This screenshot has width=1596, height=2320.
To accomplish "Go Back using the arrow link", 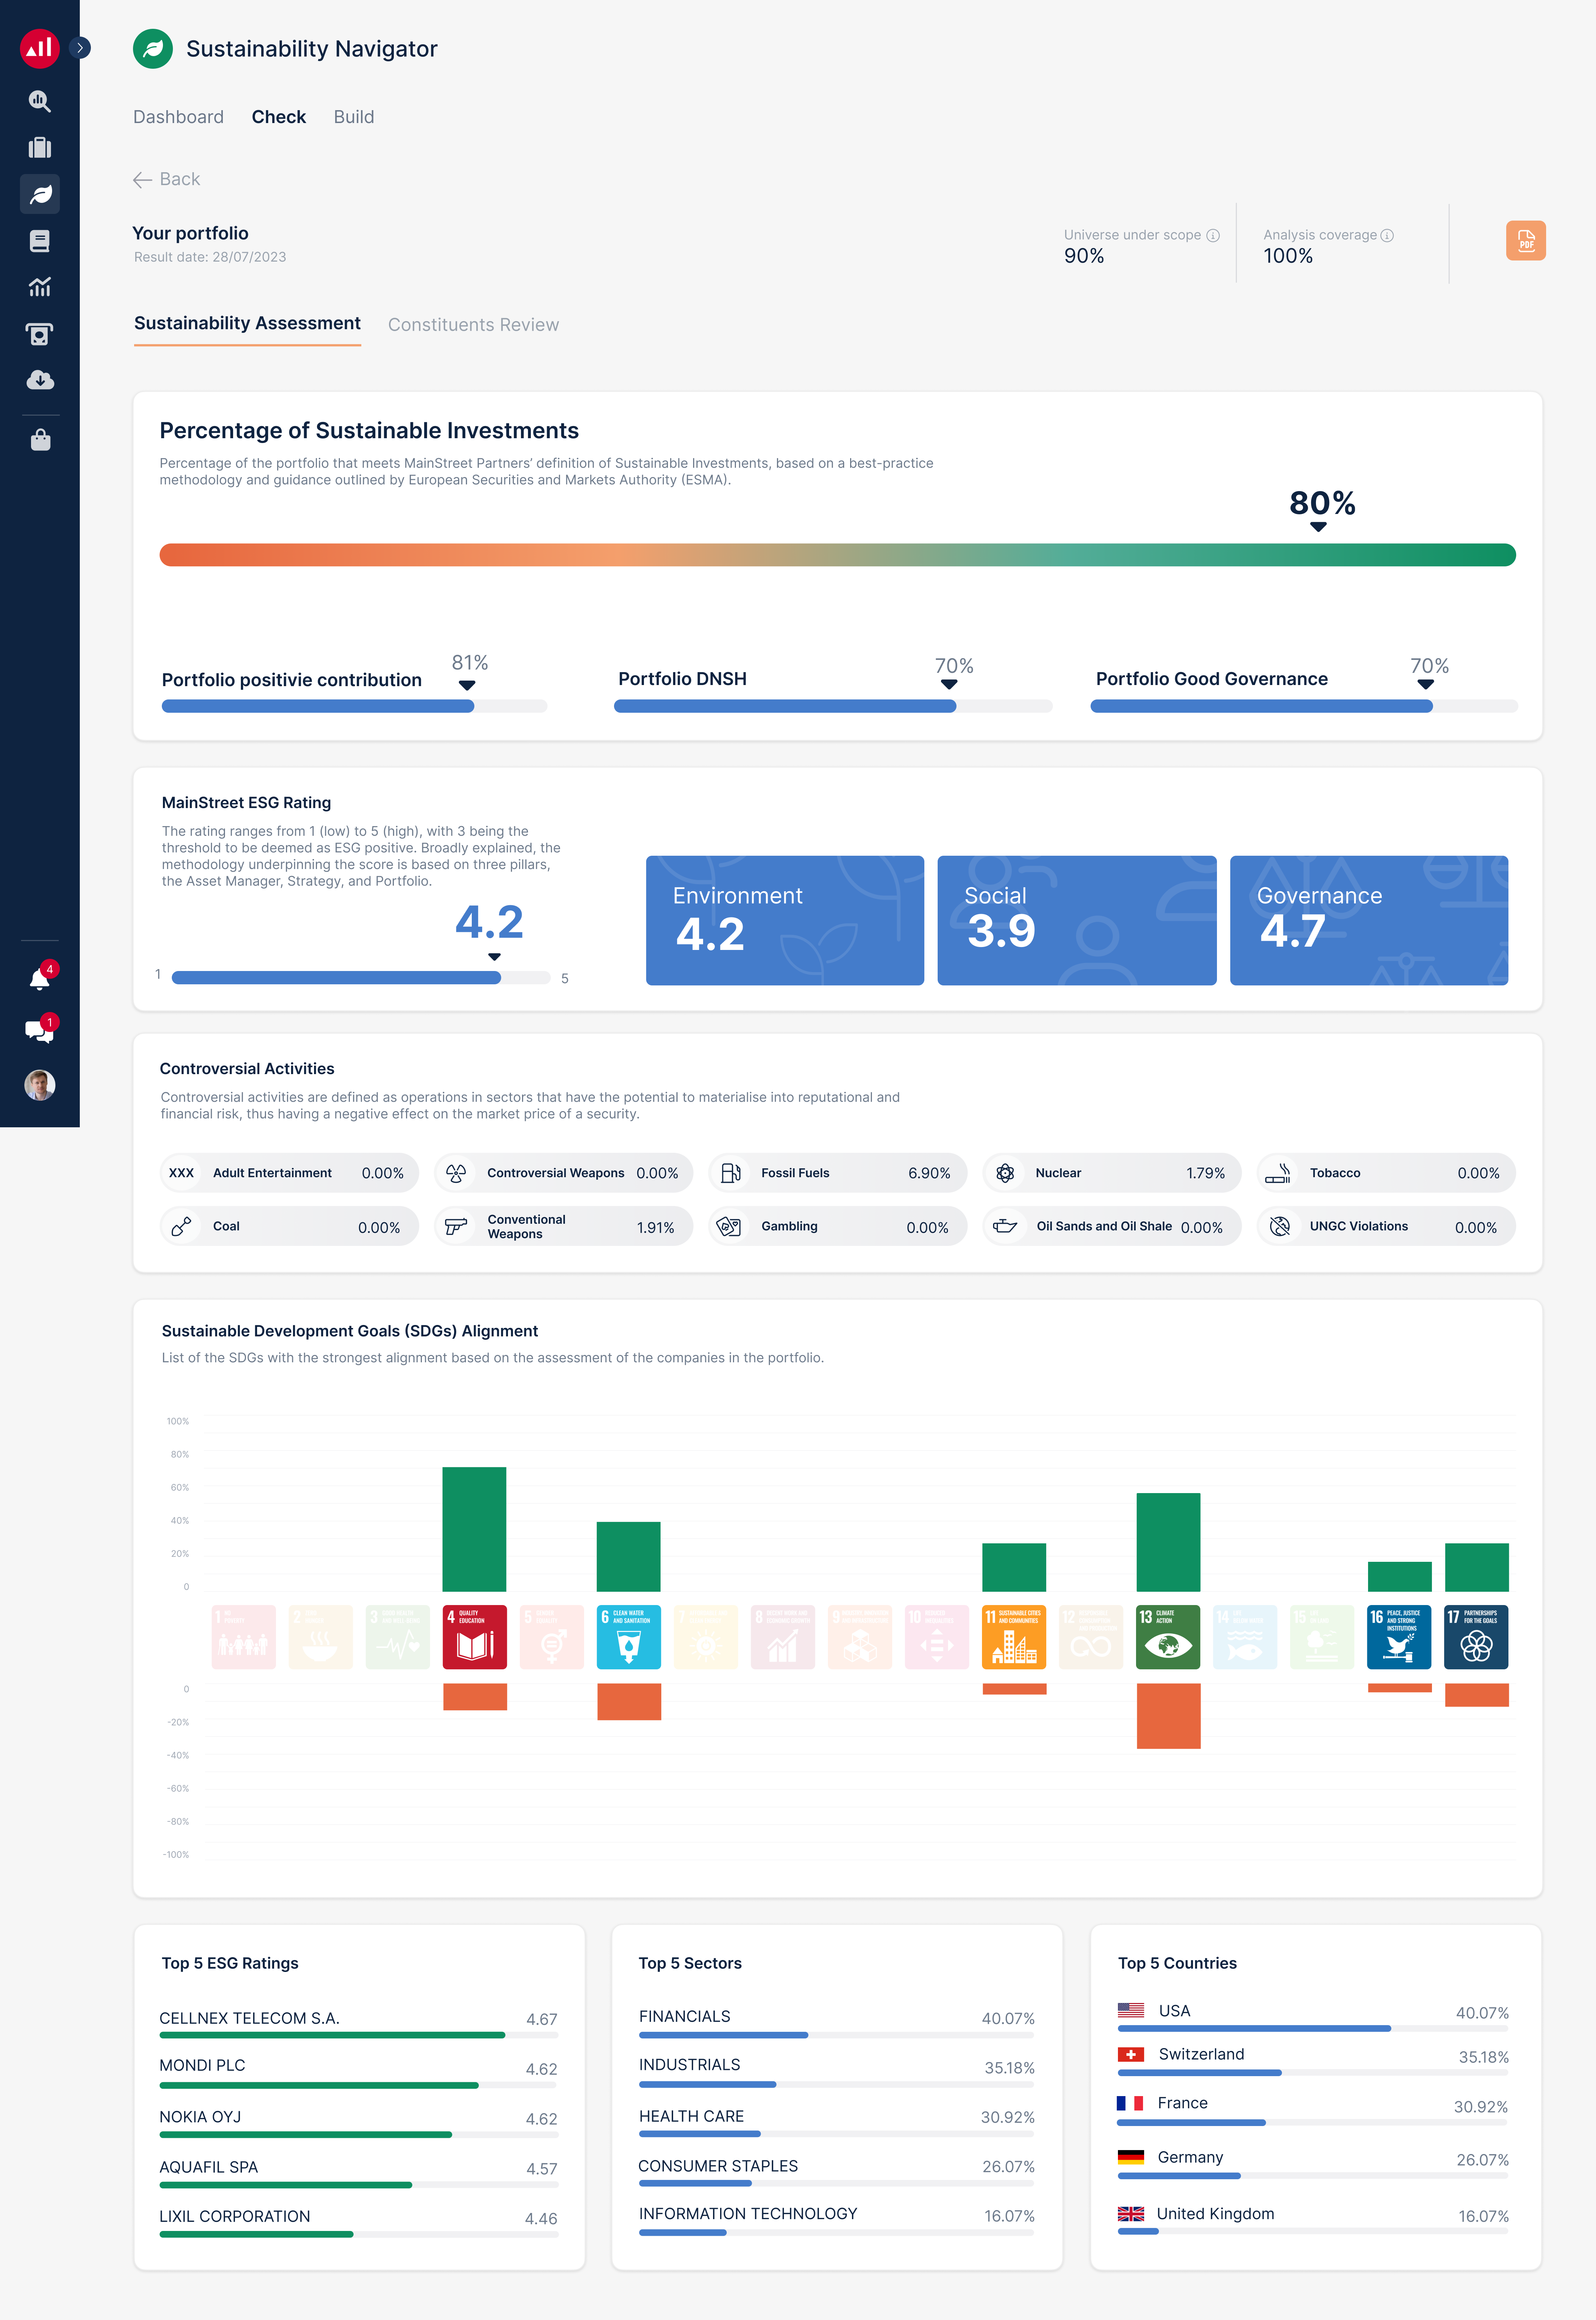I will (167, 179).
